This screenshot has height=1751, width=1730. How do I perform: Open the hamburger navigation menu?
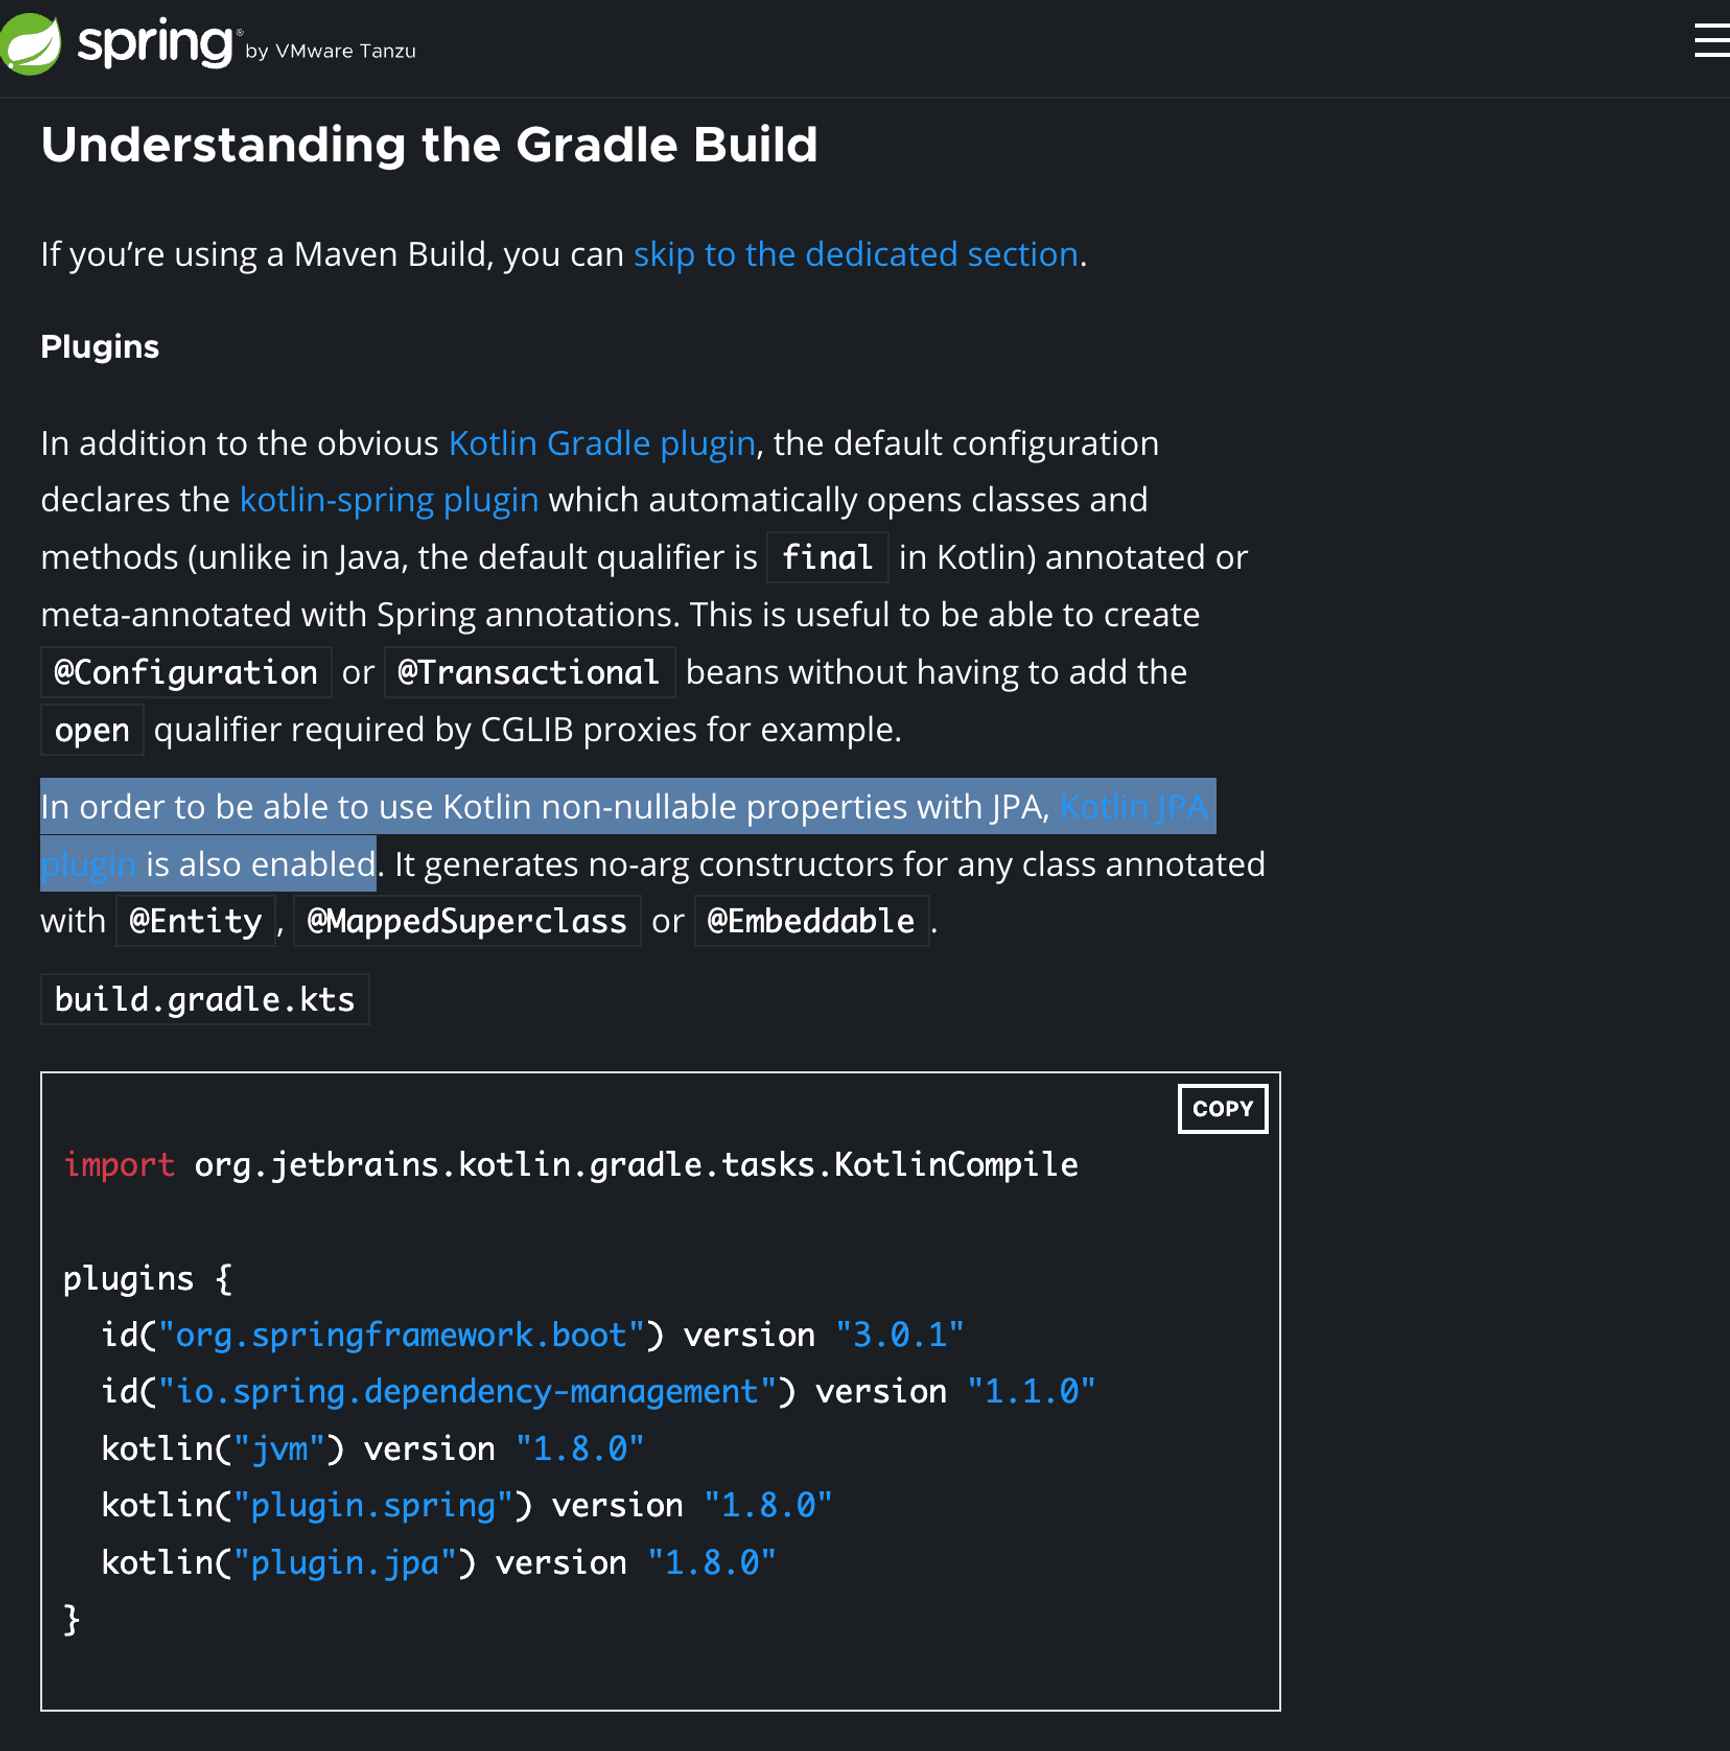pyautogui.click(x=1712, y=40)
